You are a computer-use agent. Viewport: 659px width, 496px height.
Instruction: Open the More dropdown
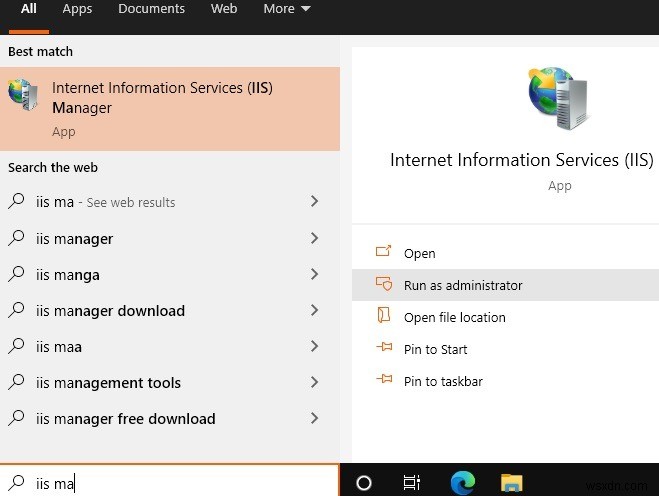(x=287, y=8)
